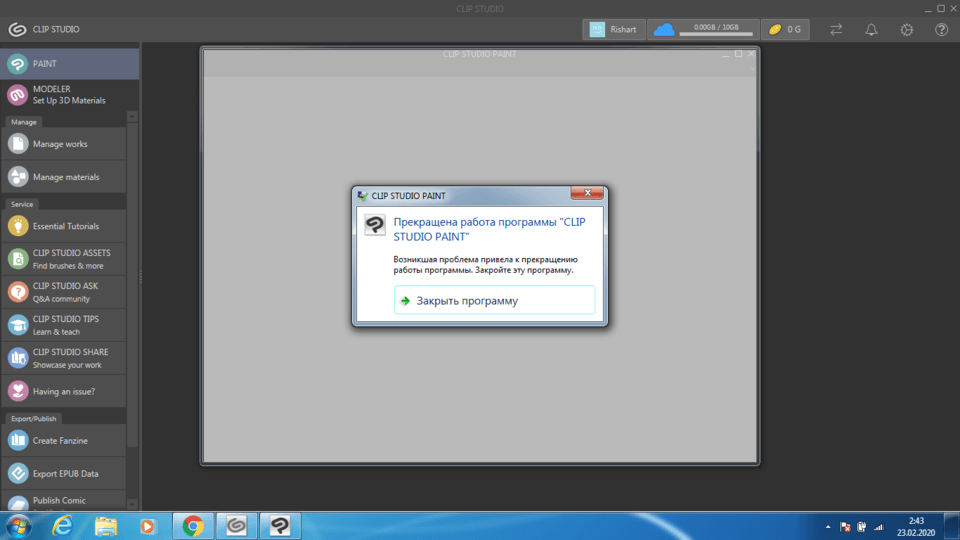Viewport: 960px width, 540px height.
Task: Open the Having an issue? entry
Action: point(64,391)
